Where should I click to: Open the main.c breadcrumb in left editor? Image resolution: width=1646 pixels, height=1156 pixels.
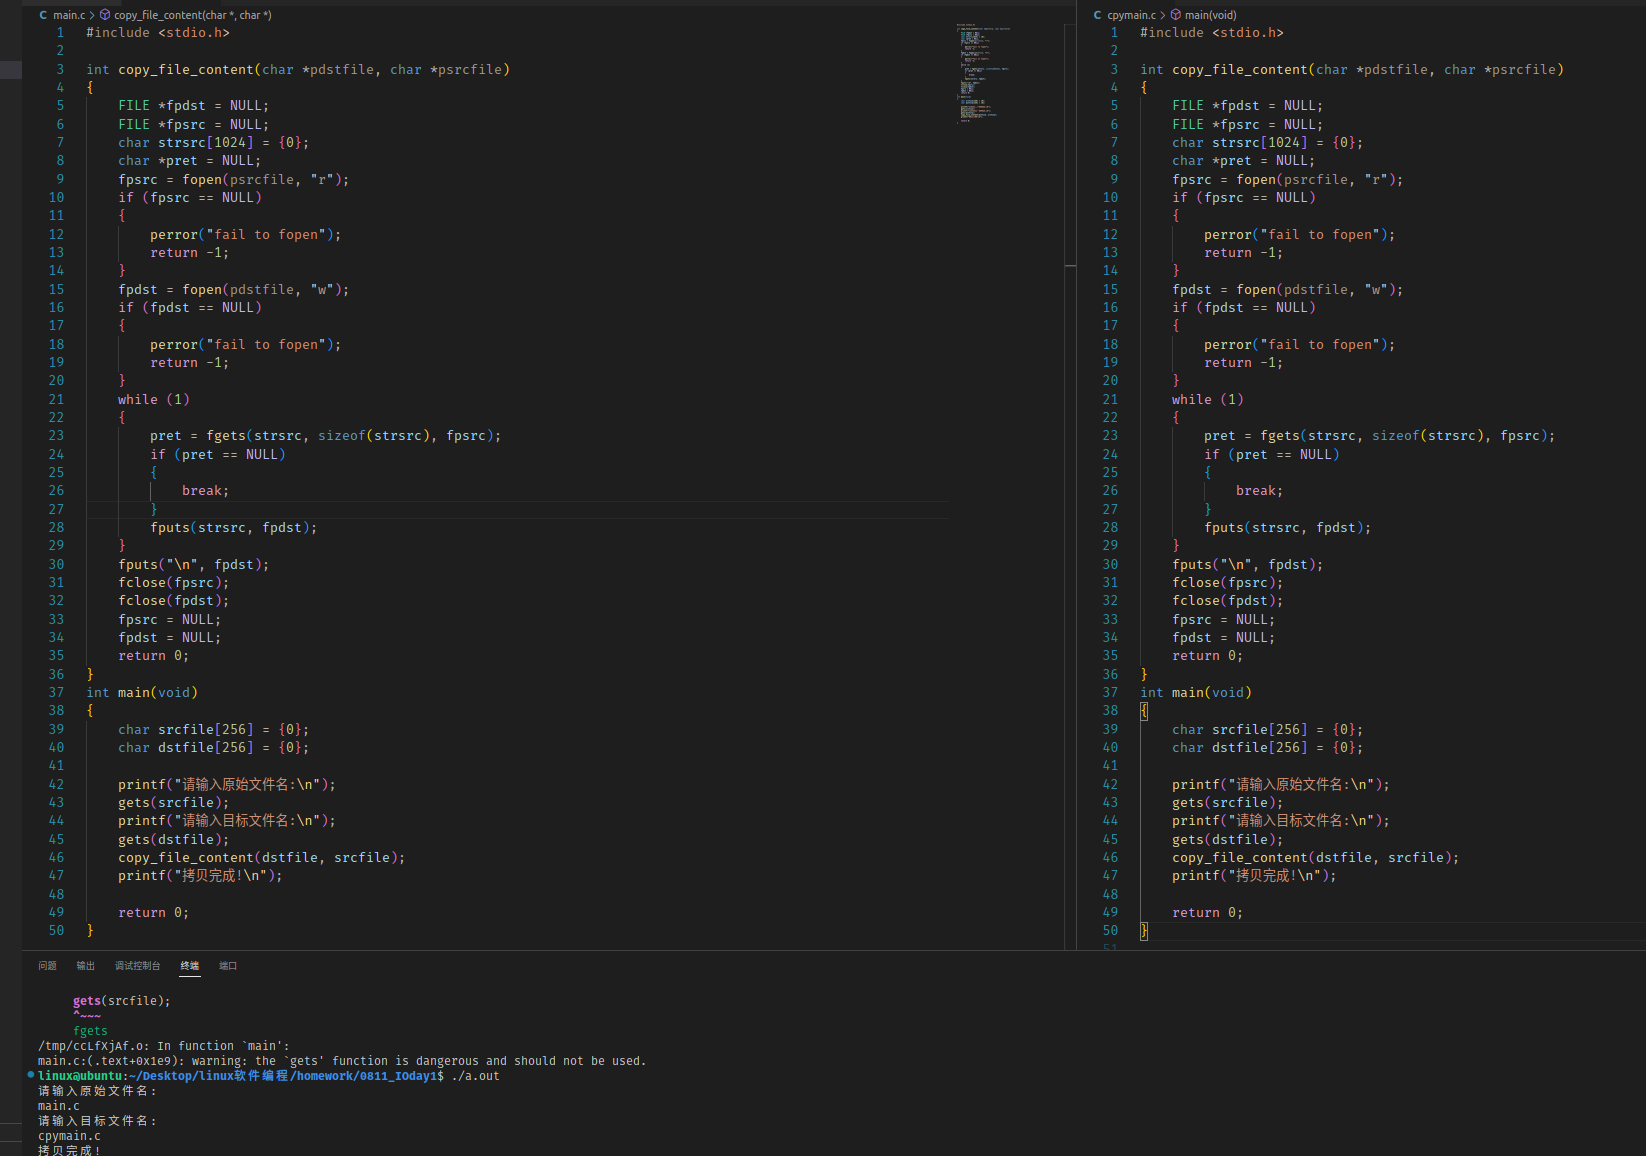pyautogui.click(x=69, y=15)
